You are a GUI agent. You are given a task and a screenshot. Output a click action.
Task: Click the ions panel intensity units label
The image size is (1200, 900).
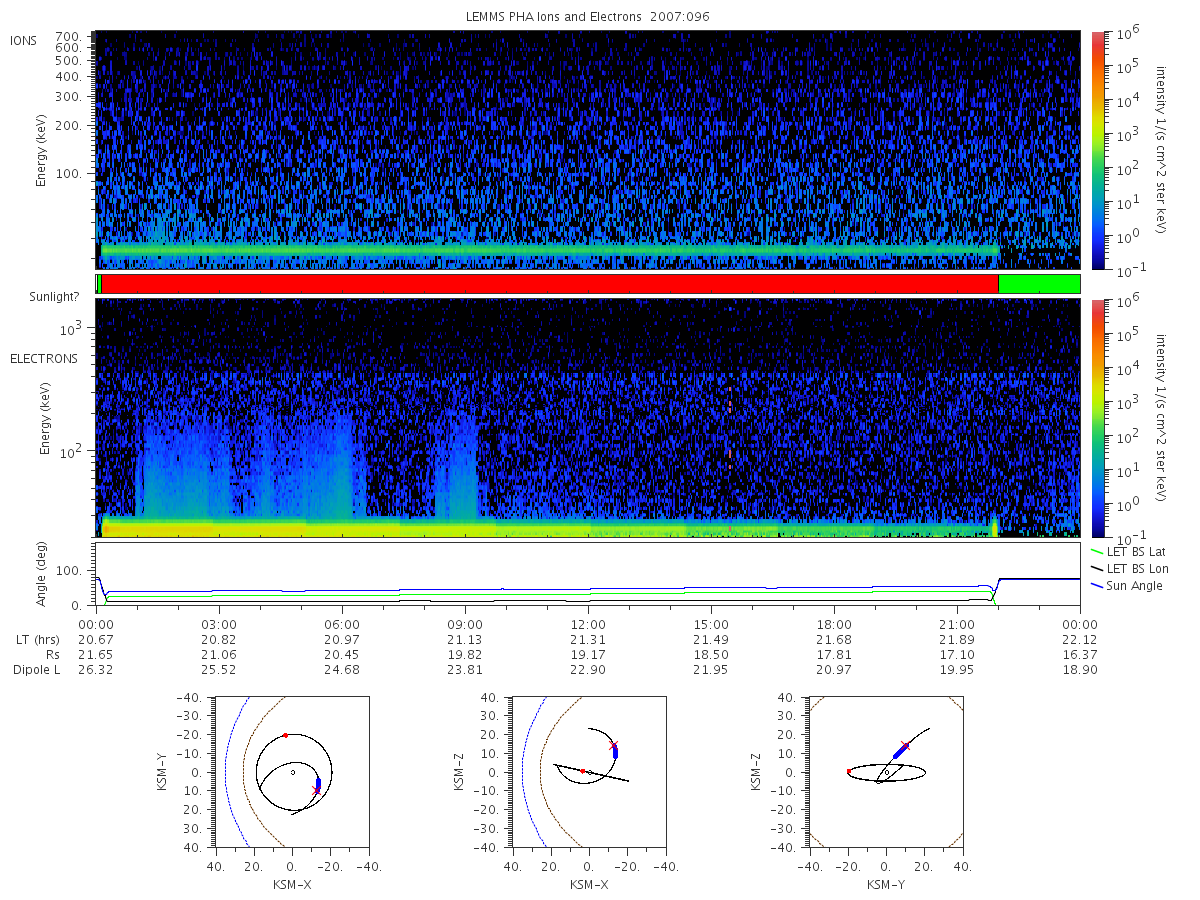click(1163, 150)
